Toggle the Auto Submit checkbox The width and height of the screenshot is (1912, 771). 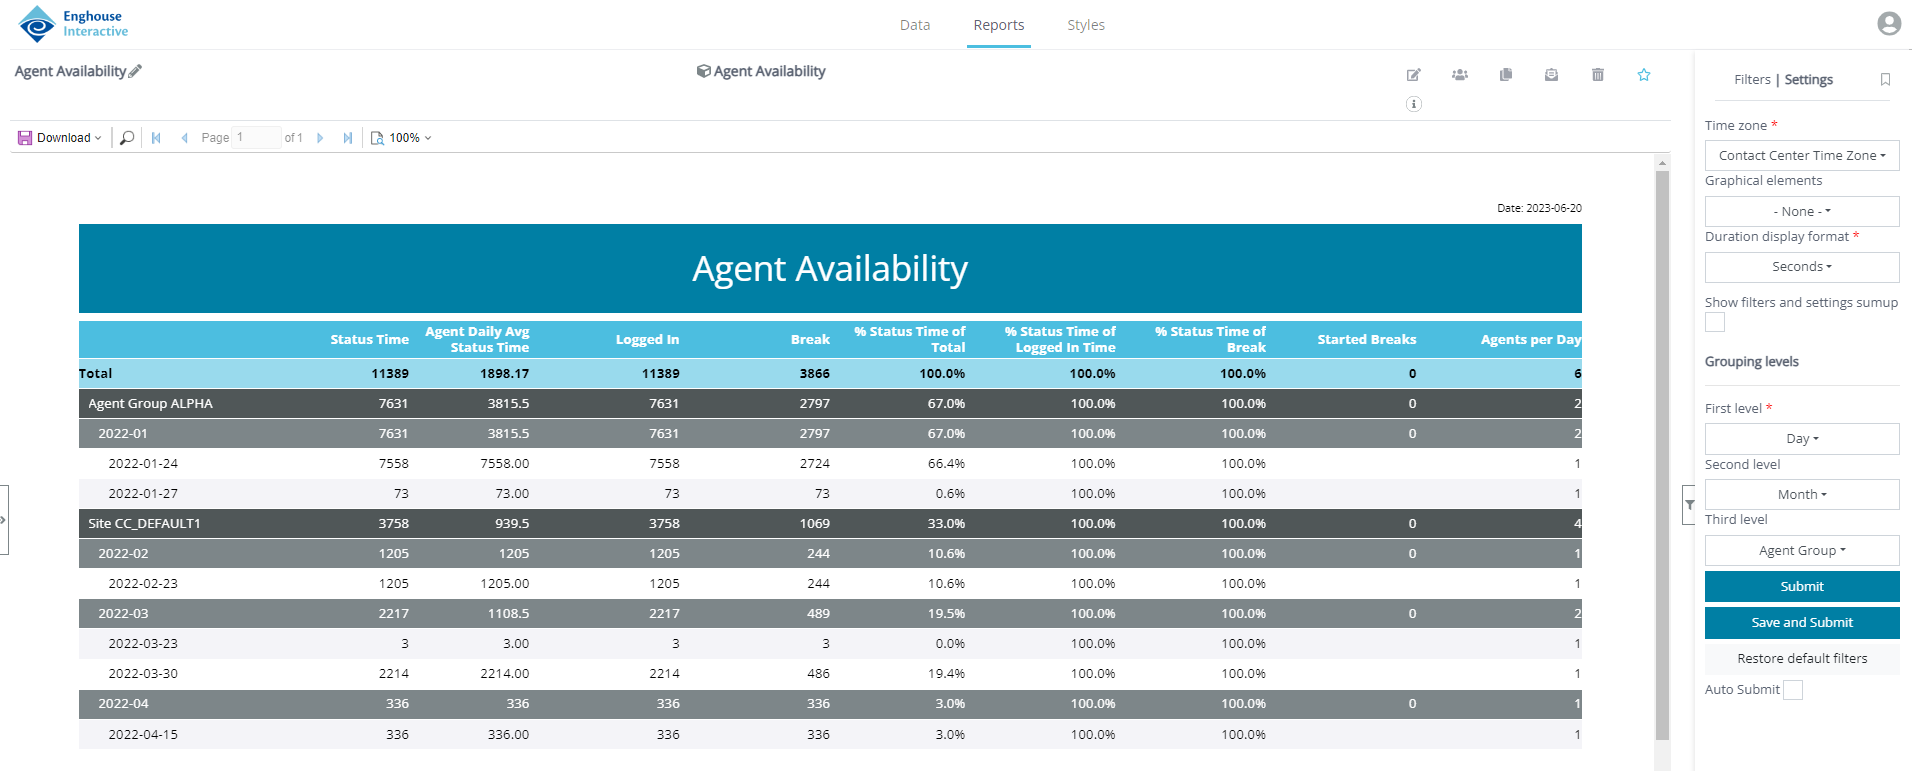(1793, 690)
